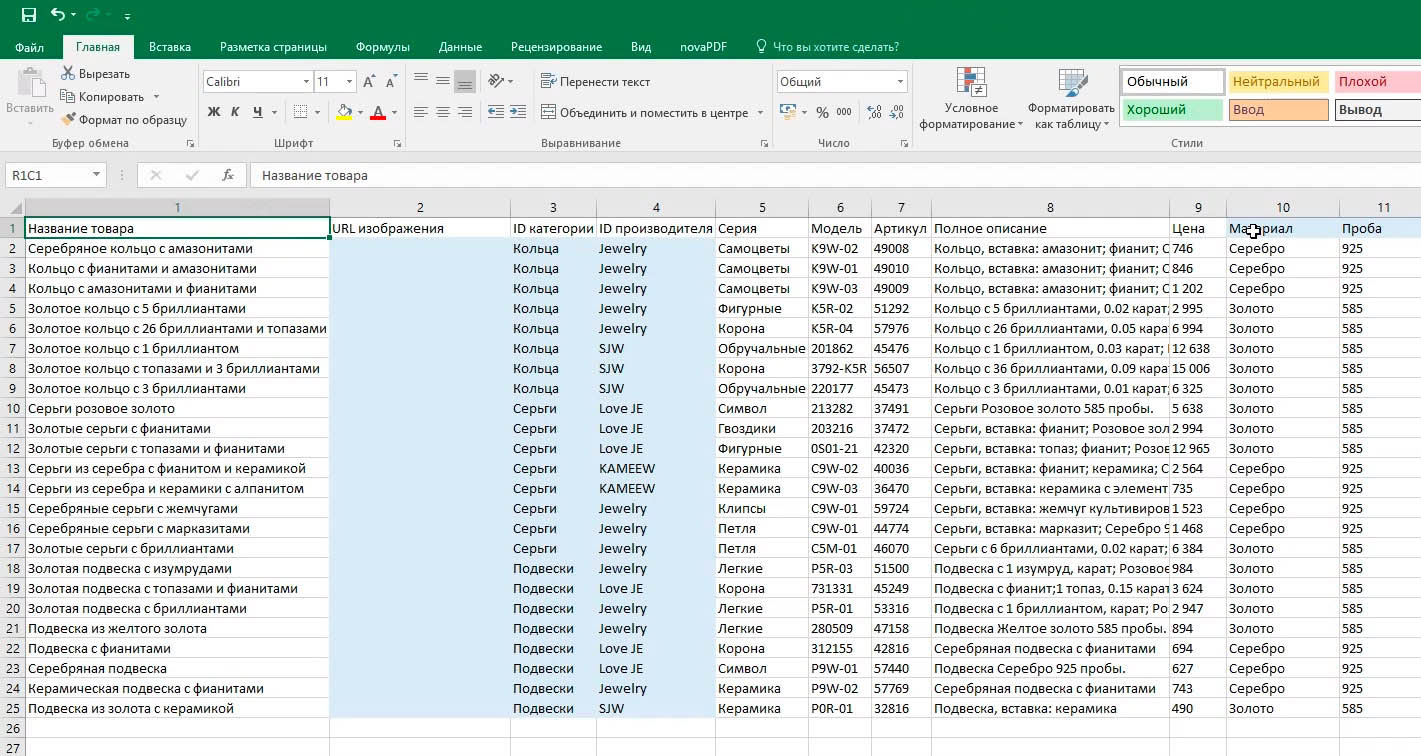The height and width of the screenshot is (756, 1421).
Task: Click the Undo arrow icon
Action: (57, 15)
